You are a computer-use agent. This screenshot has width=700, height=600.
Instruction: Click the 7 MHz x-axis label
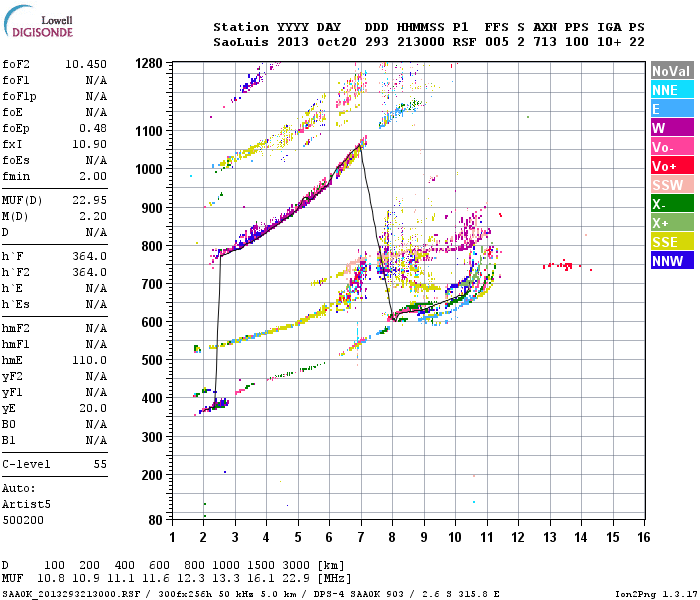click(361, 537)
